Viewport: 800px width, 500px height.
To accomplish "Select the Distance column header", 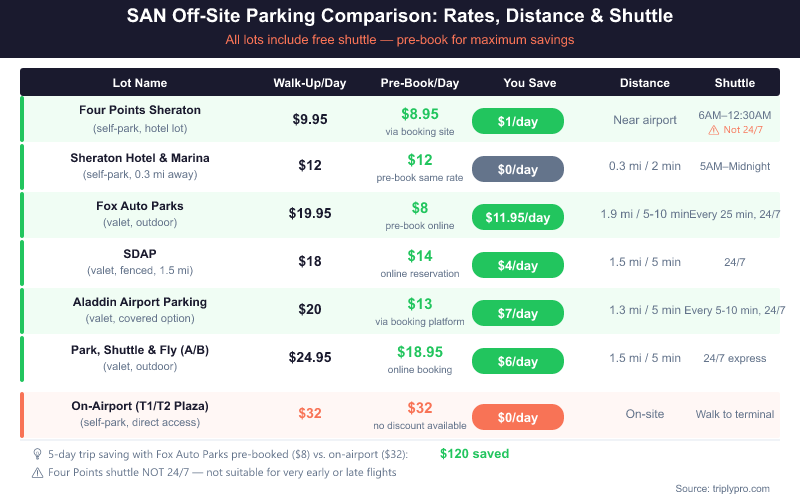I will 645,83.
